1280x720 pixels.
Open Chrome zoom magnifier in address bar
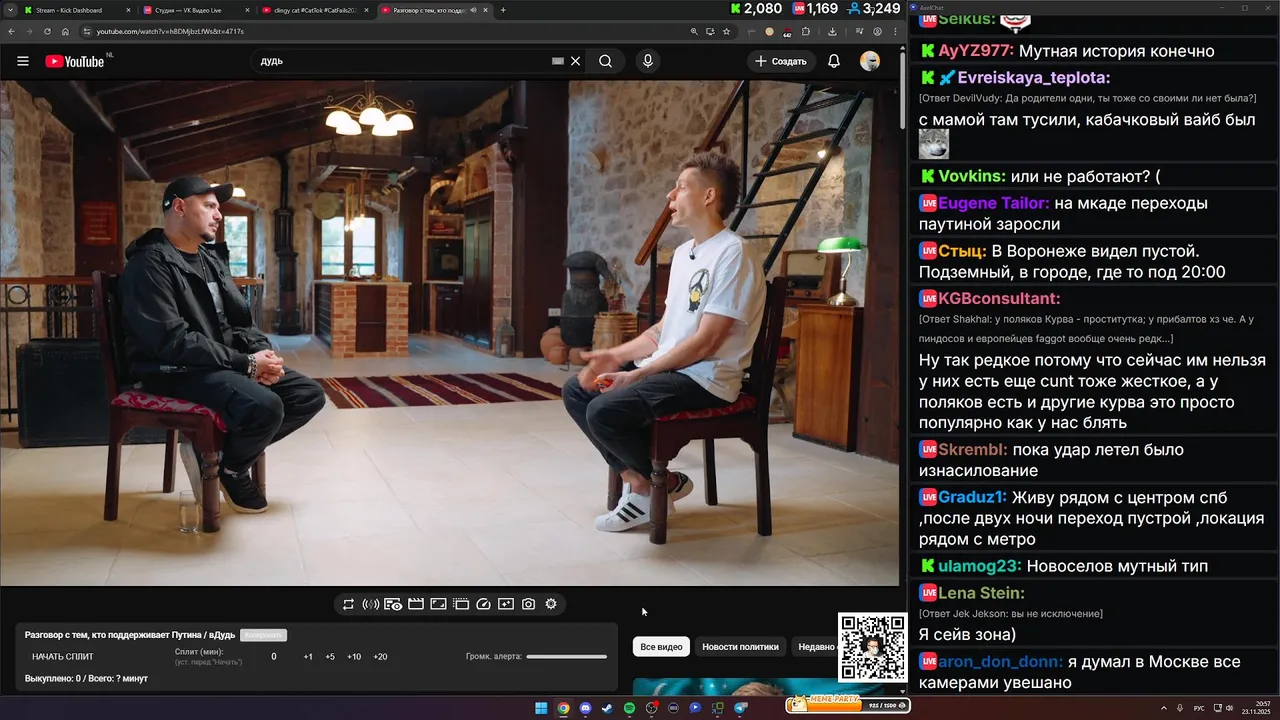click(694, 31)
